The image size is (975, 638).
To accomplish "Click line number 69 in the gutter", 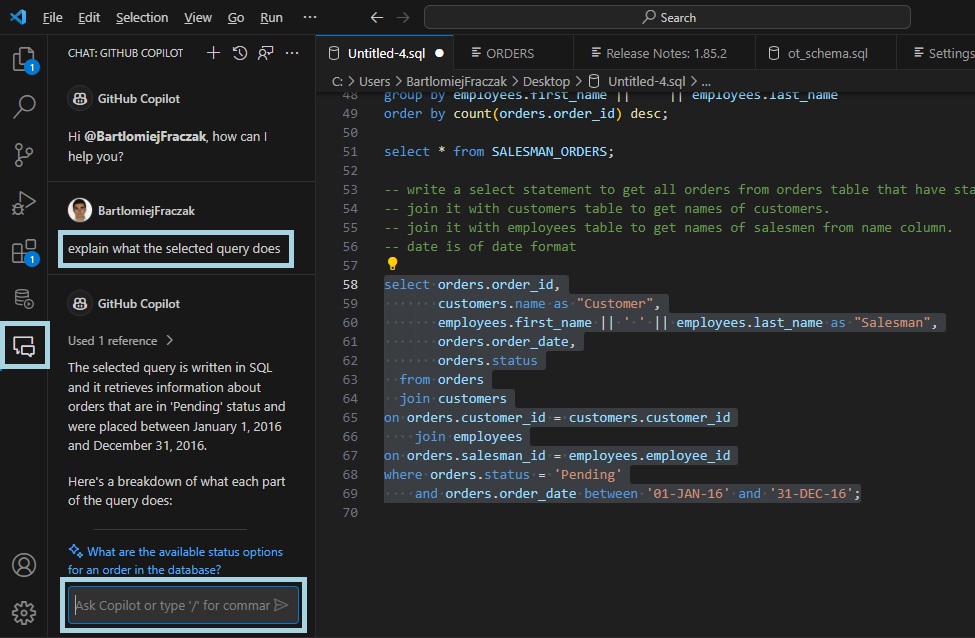I will 350,493.
